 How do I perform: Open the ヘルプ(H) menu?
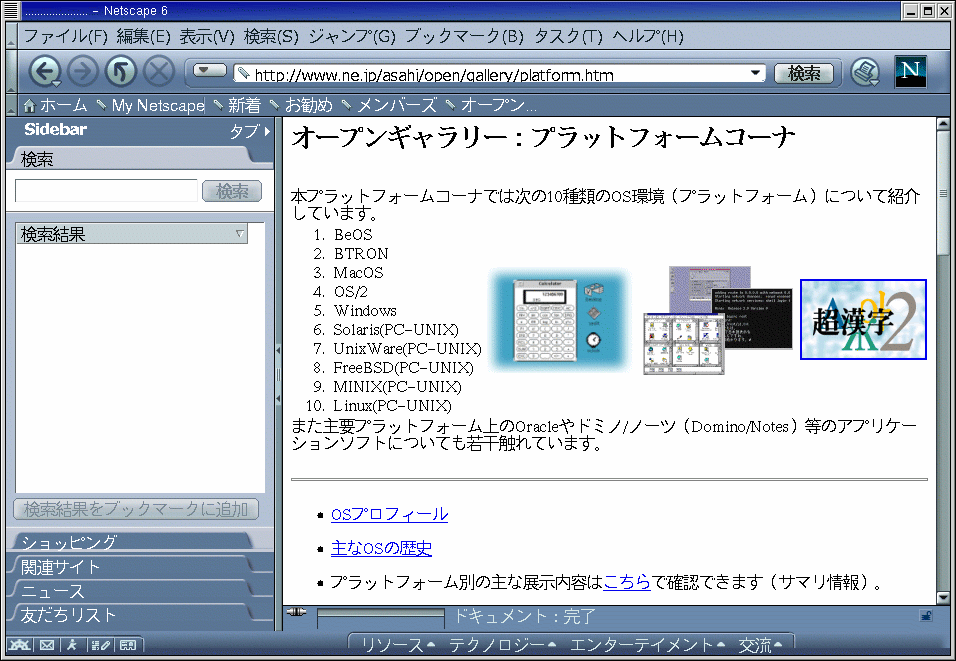pyautogui.click(x=647, y=36)
